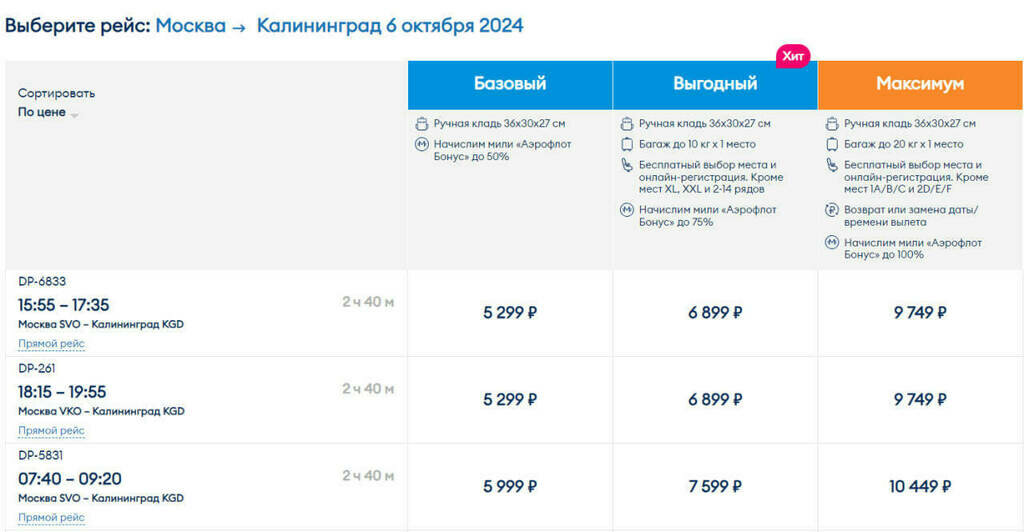1024x532 pixels.
Task: Click hand luggage icon under Базовый tariff
Action: (422, 123)
